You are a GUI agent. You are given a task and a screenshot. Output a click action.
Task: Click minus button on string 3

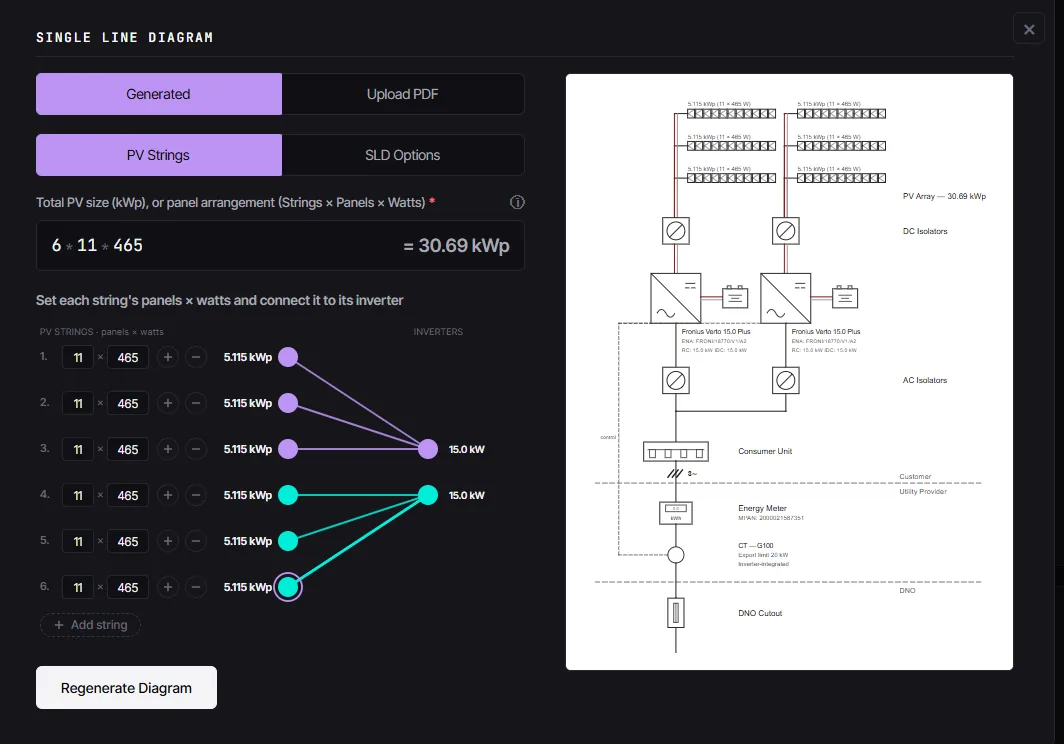click(196, 449)
